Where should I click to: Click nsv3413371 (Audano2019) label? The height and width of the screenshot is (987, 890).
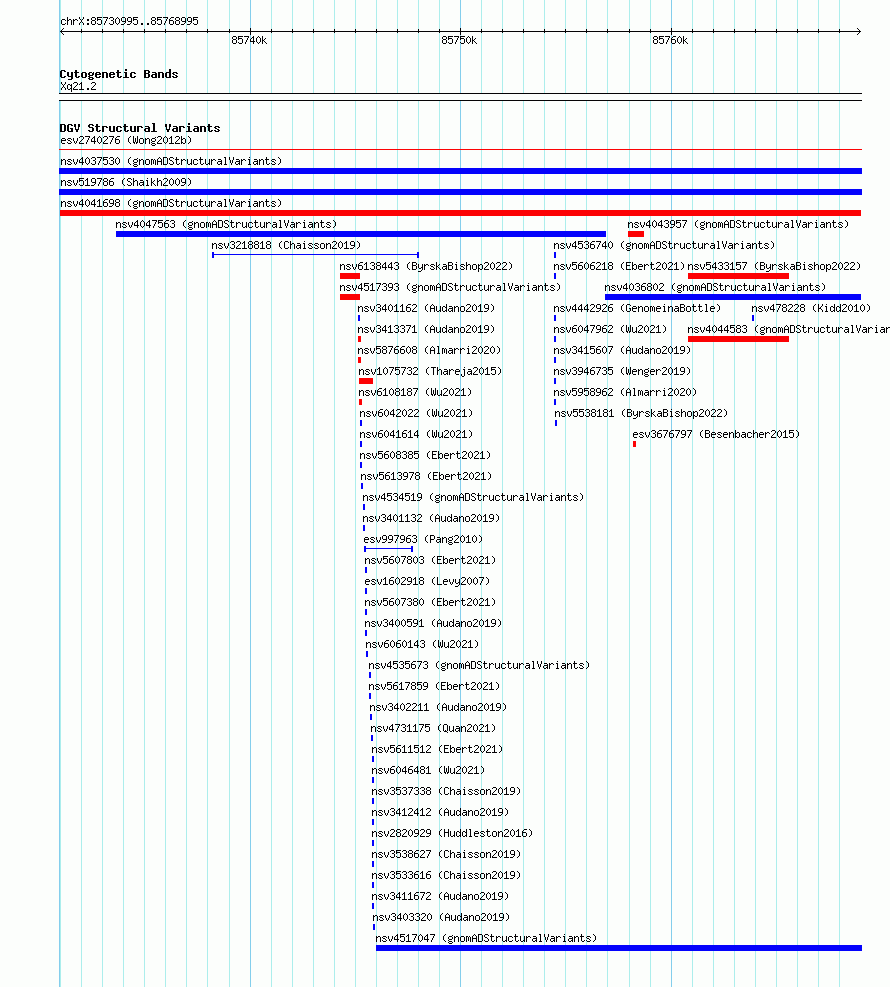[x=426, y=329]
